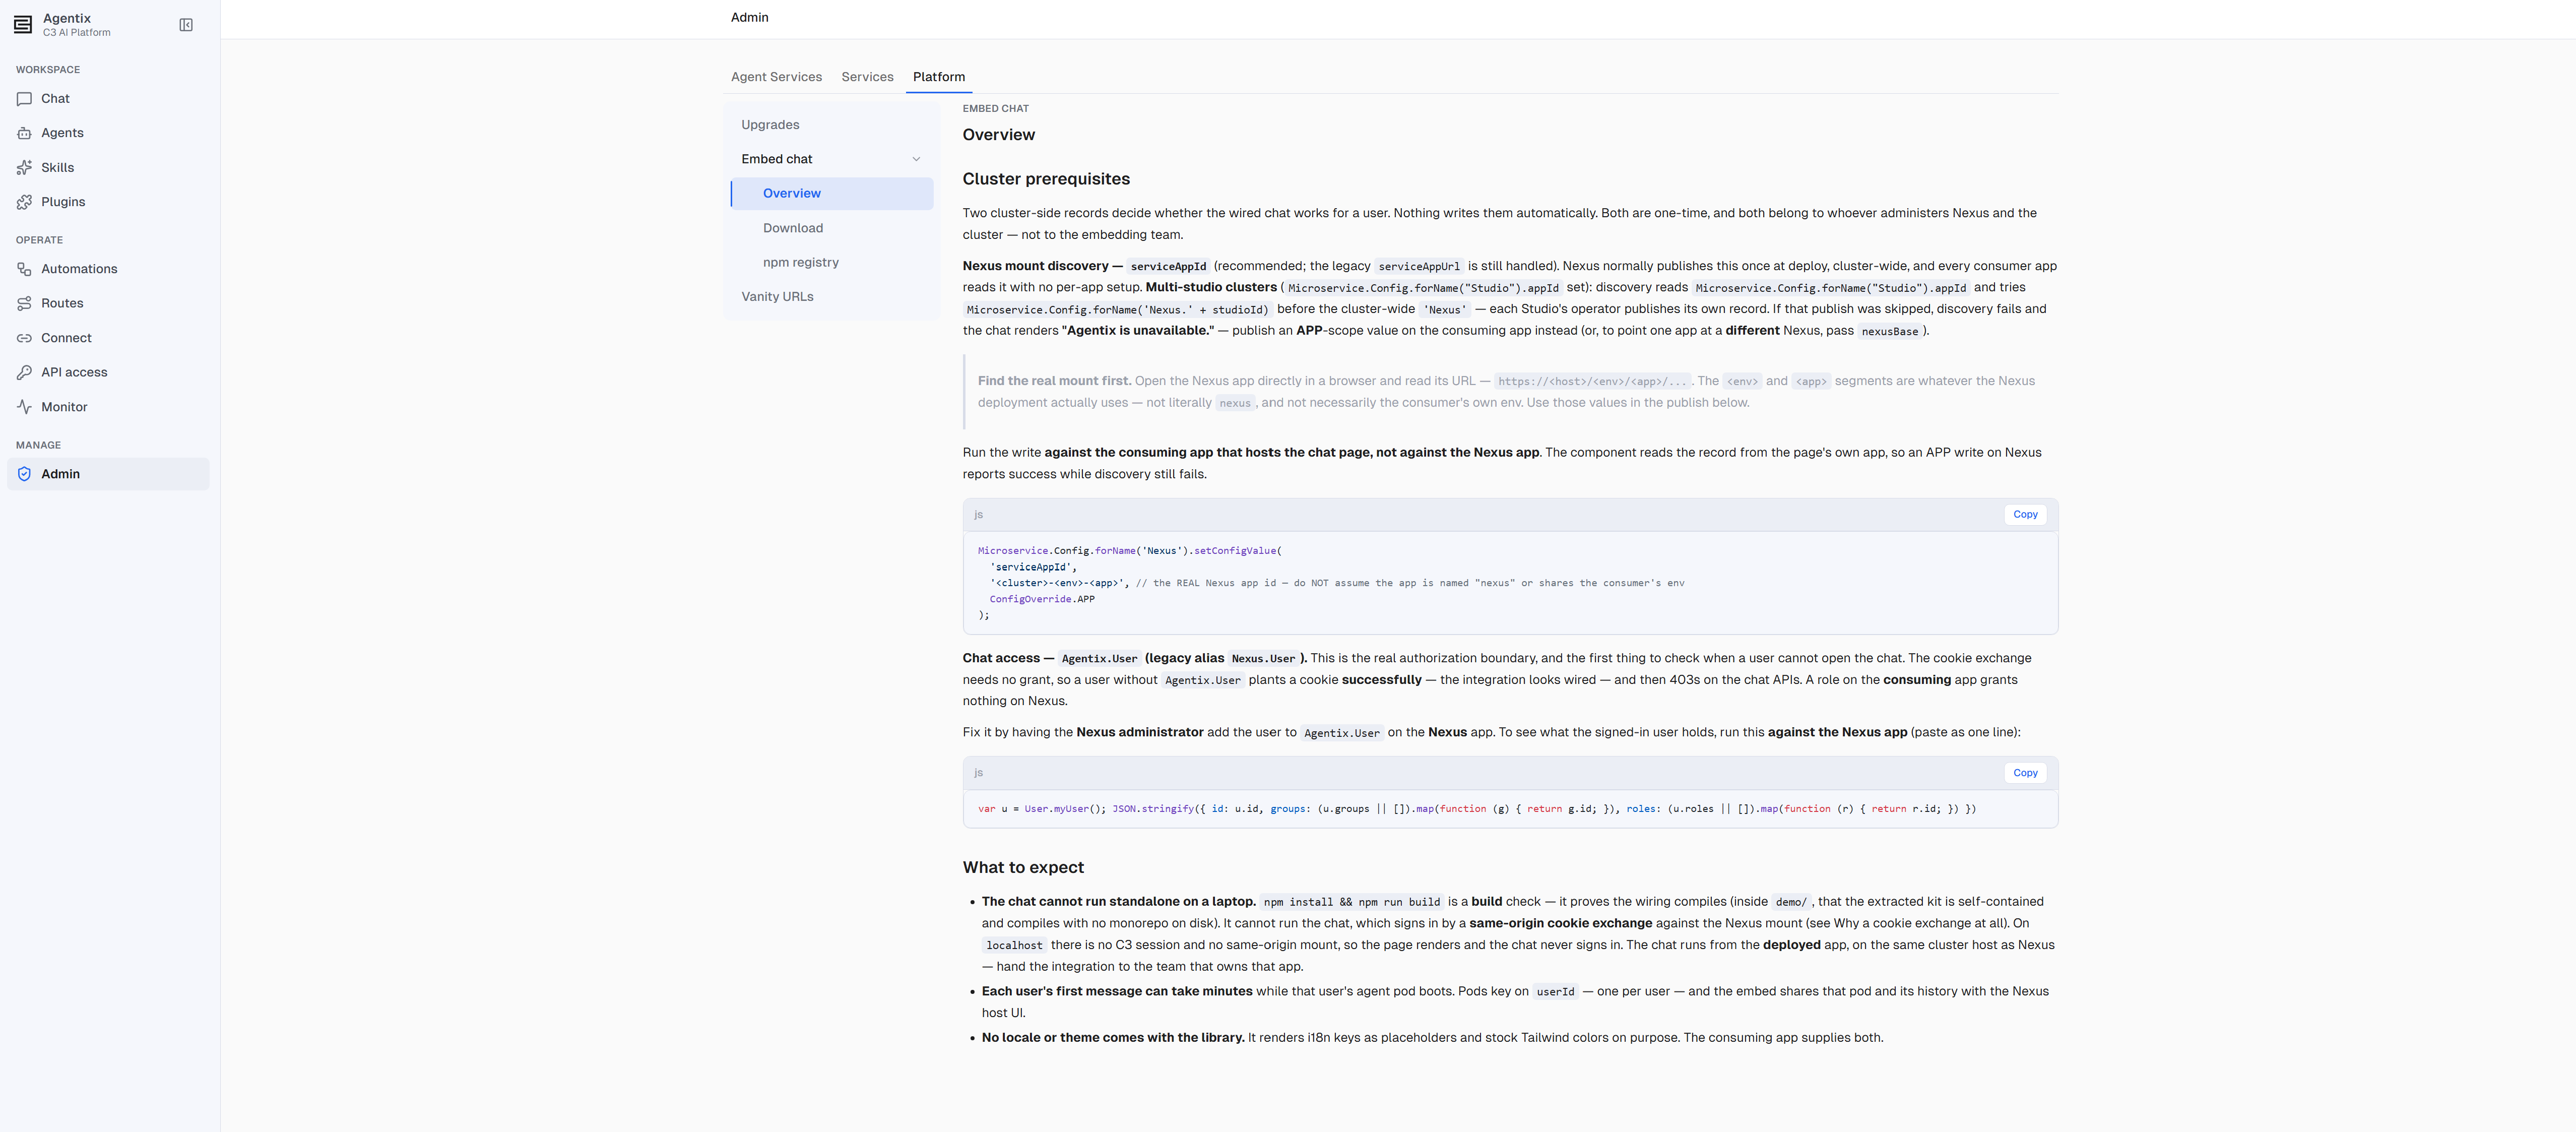Click the Agentix logo icon
The image size is (2576, 1132).
pyautogui.click(x=23, y=25)
